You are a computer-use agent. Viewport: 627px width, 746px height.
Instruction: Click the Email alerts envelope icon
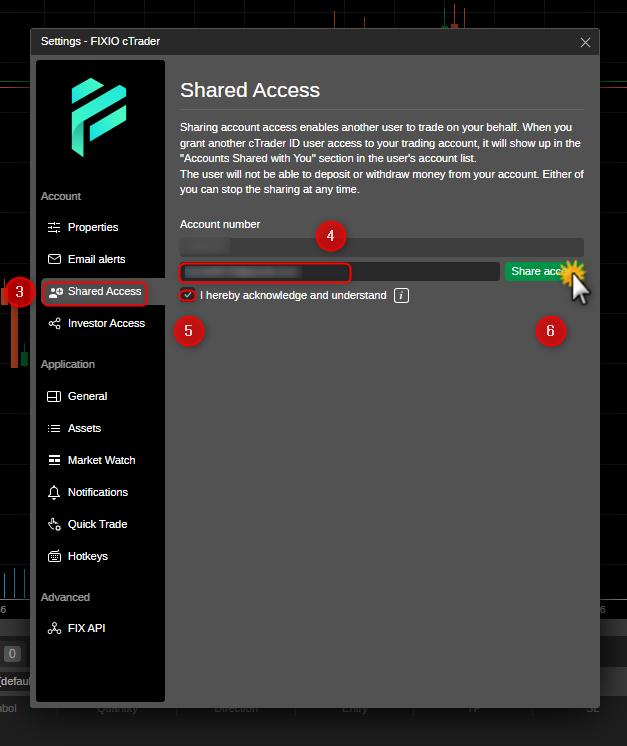tap(54, 259)
